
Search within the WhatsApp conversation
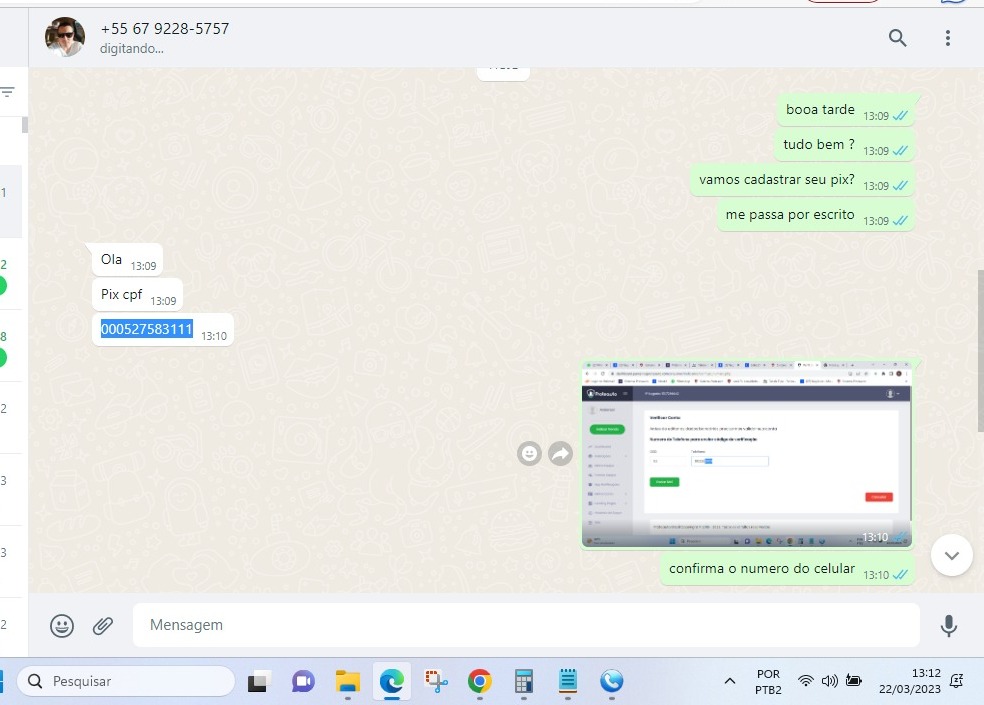(x=897, y=38)
